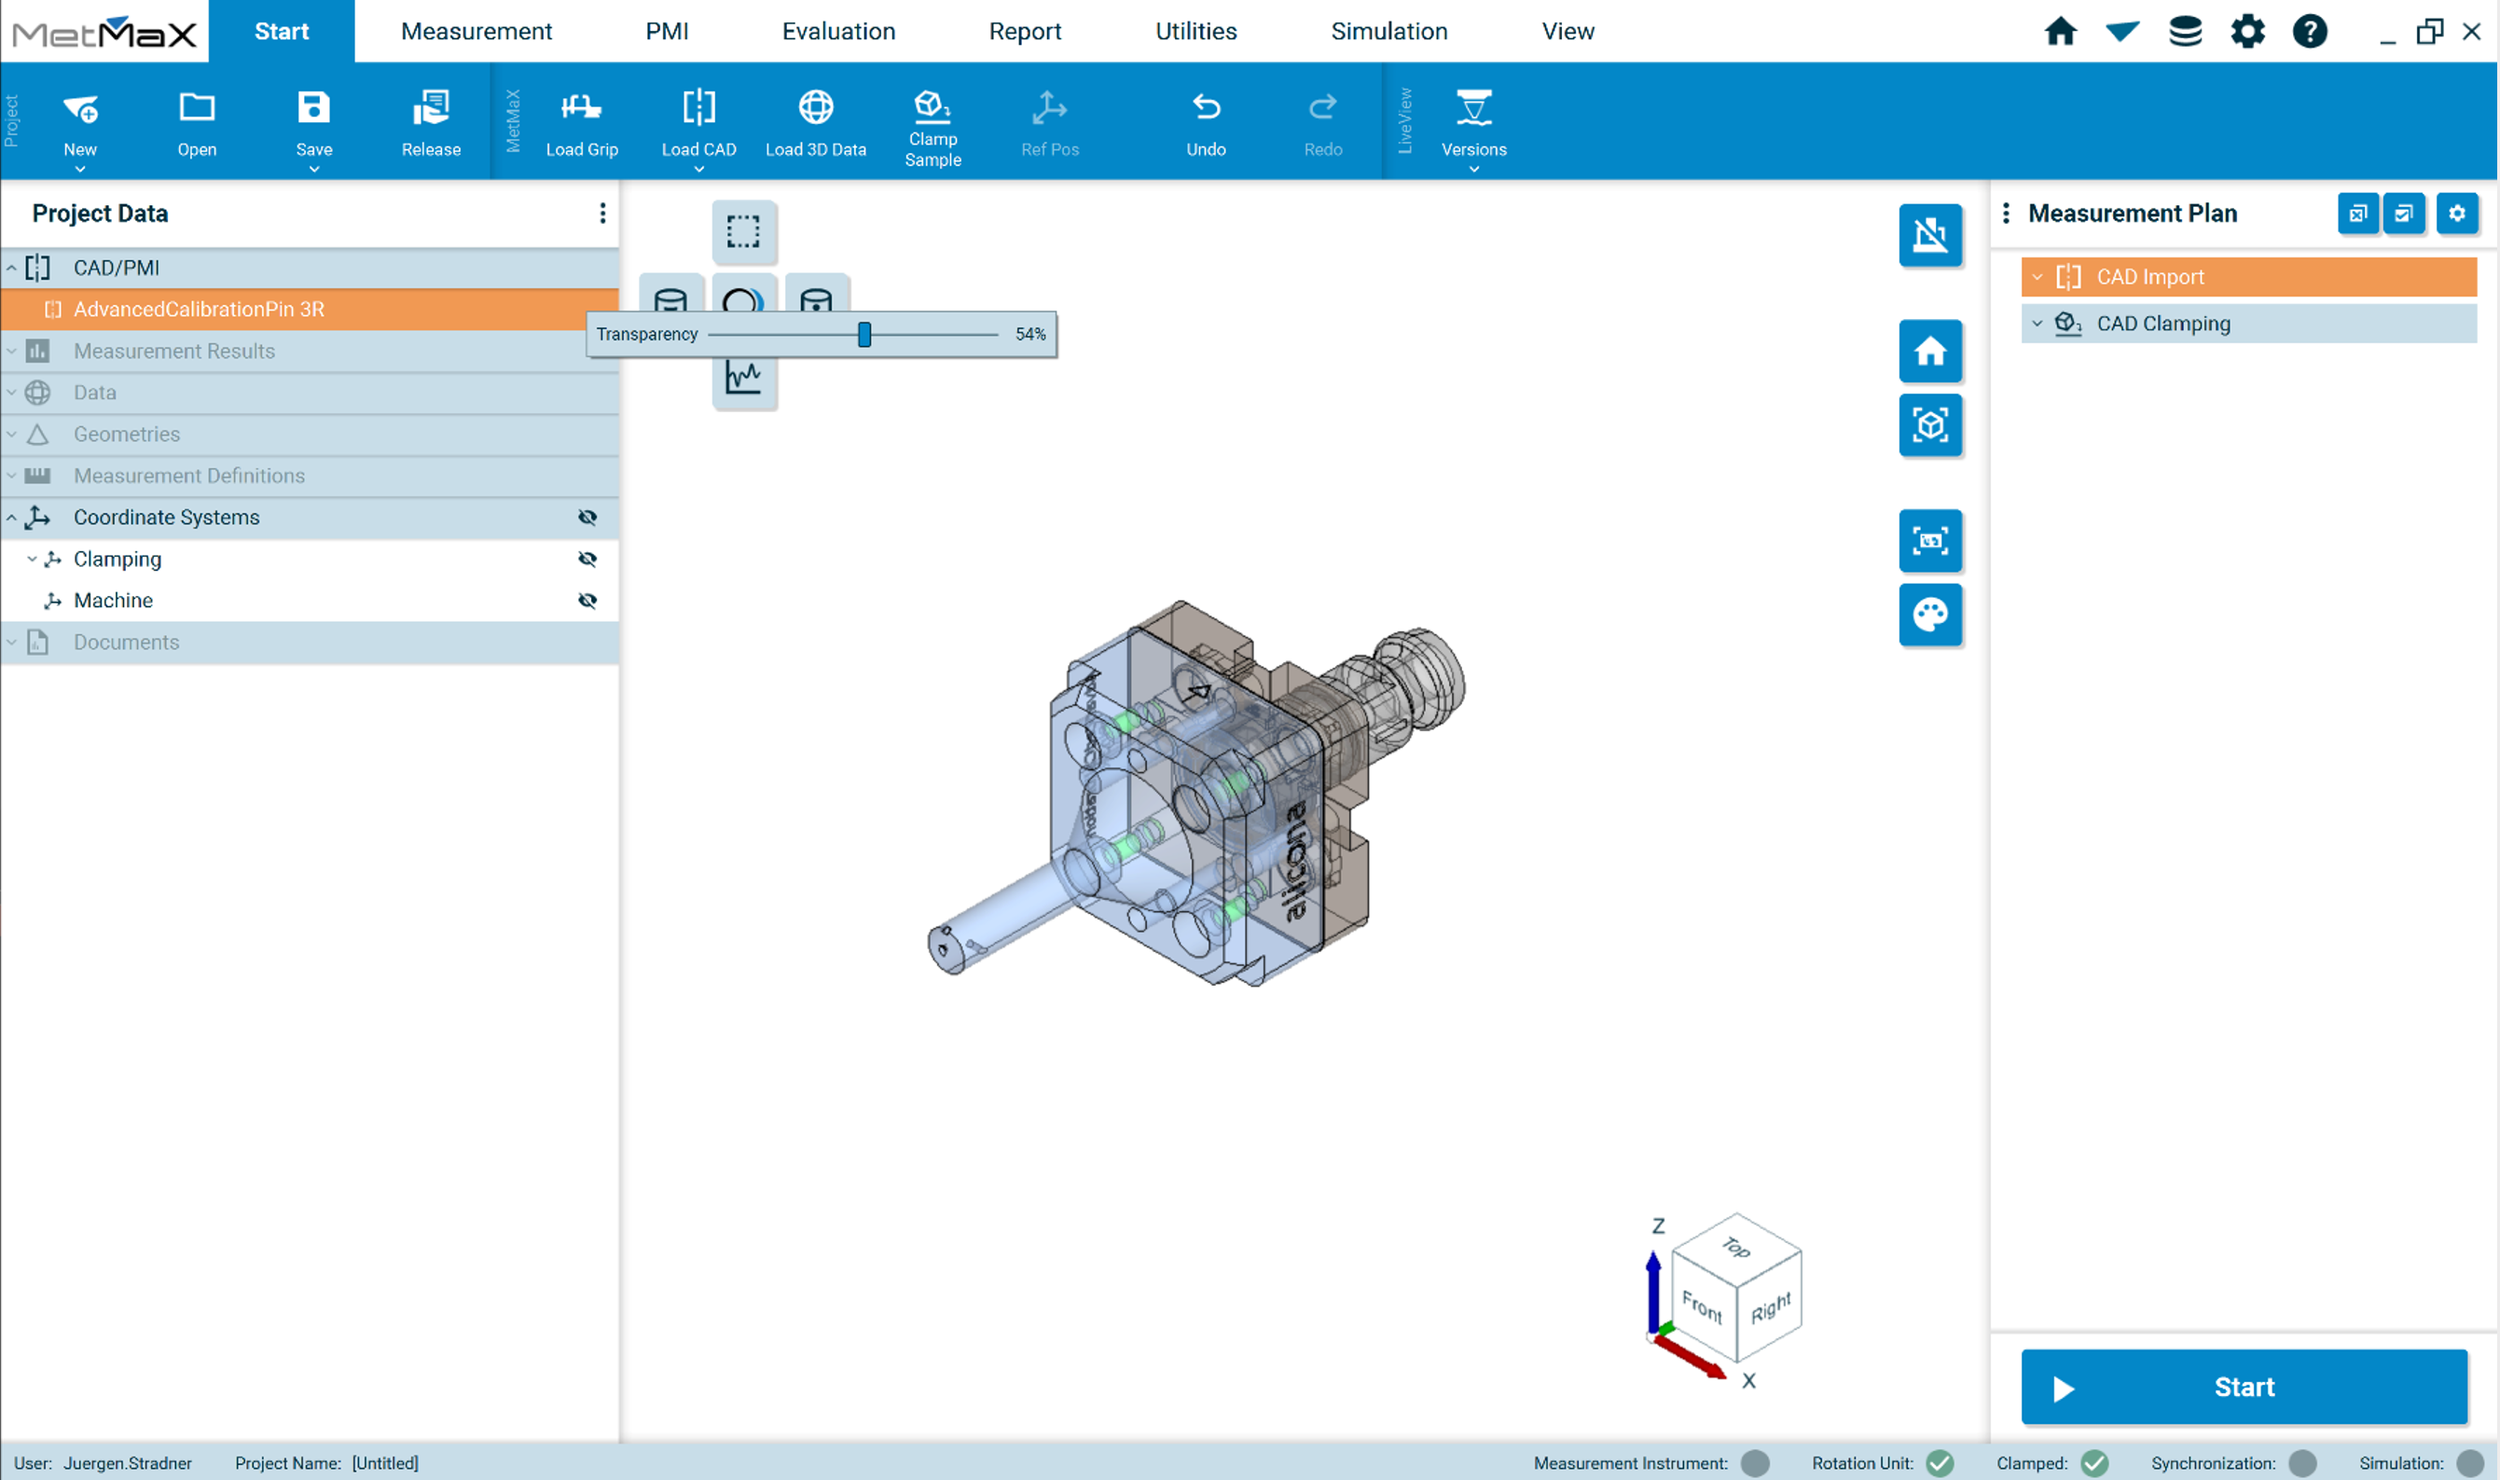The image size is (2500, 1480).
Task: Open the Start tab
Action: click(x=281, y=31)
